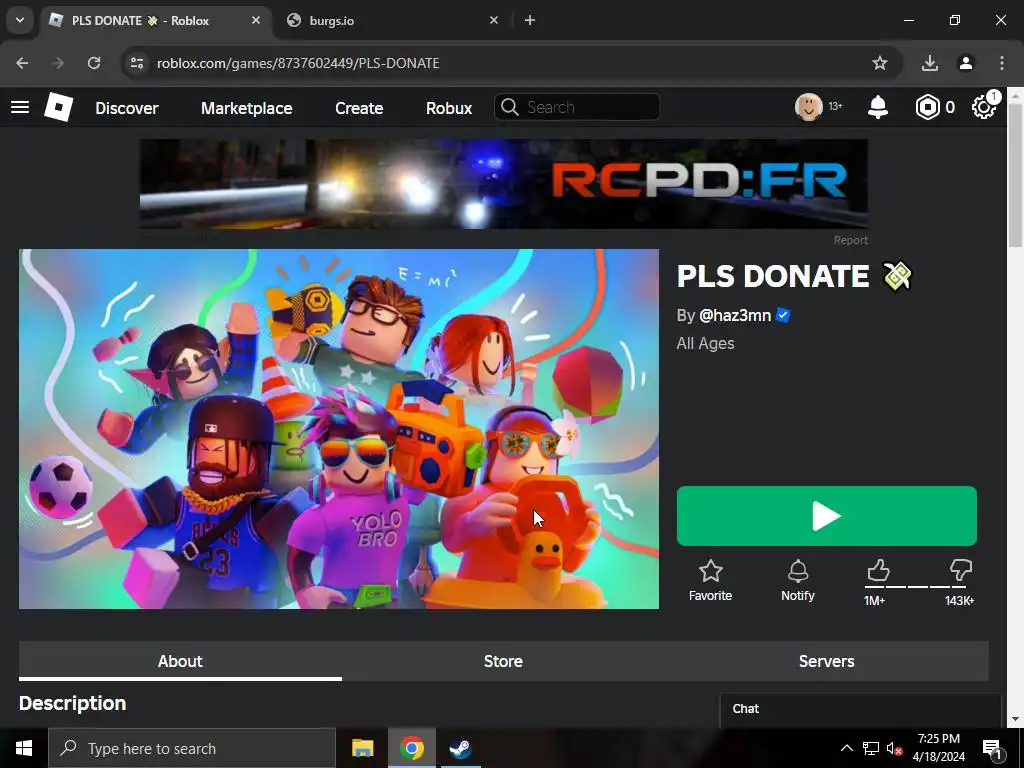Select the All Ages rating text
The height and width of the screenshot is (768, 1024).
pyautogui.click(x=705, y=344)
